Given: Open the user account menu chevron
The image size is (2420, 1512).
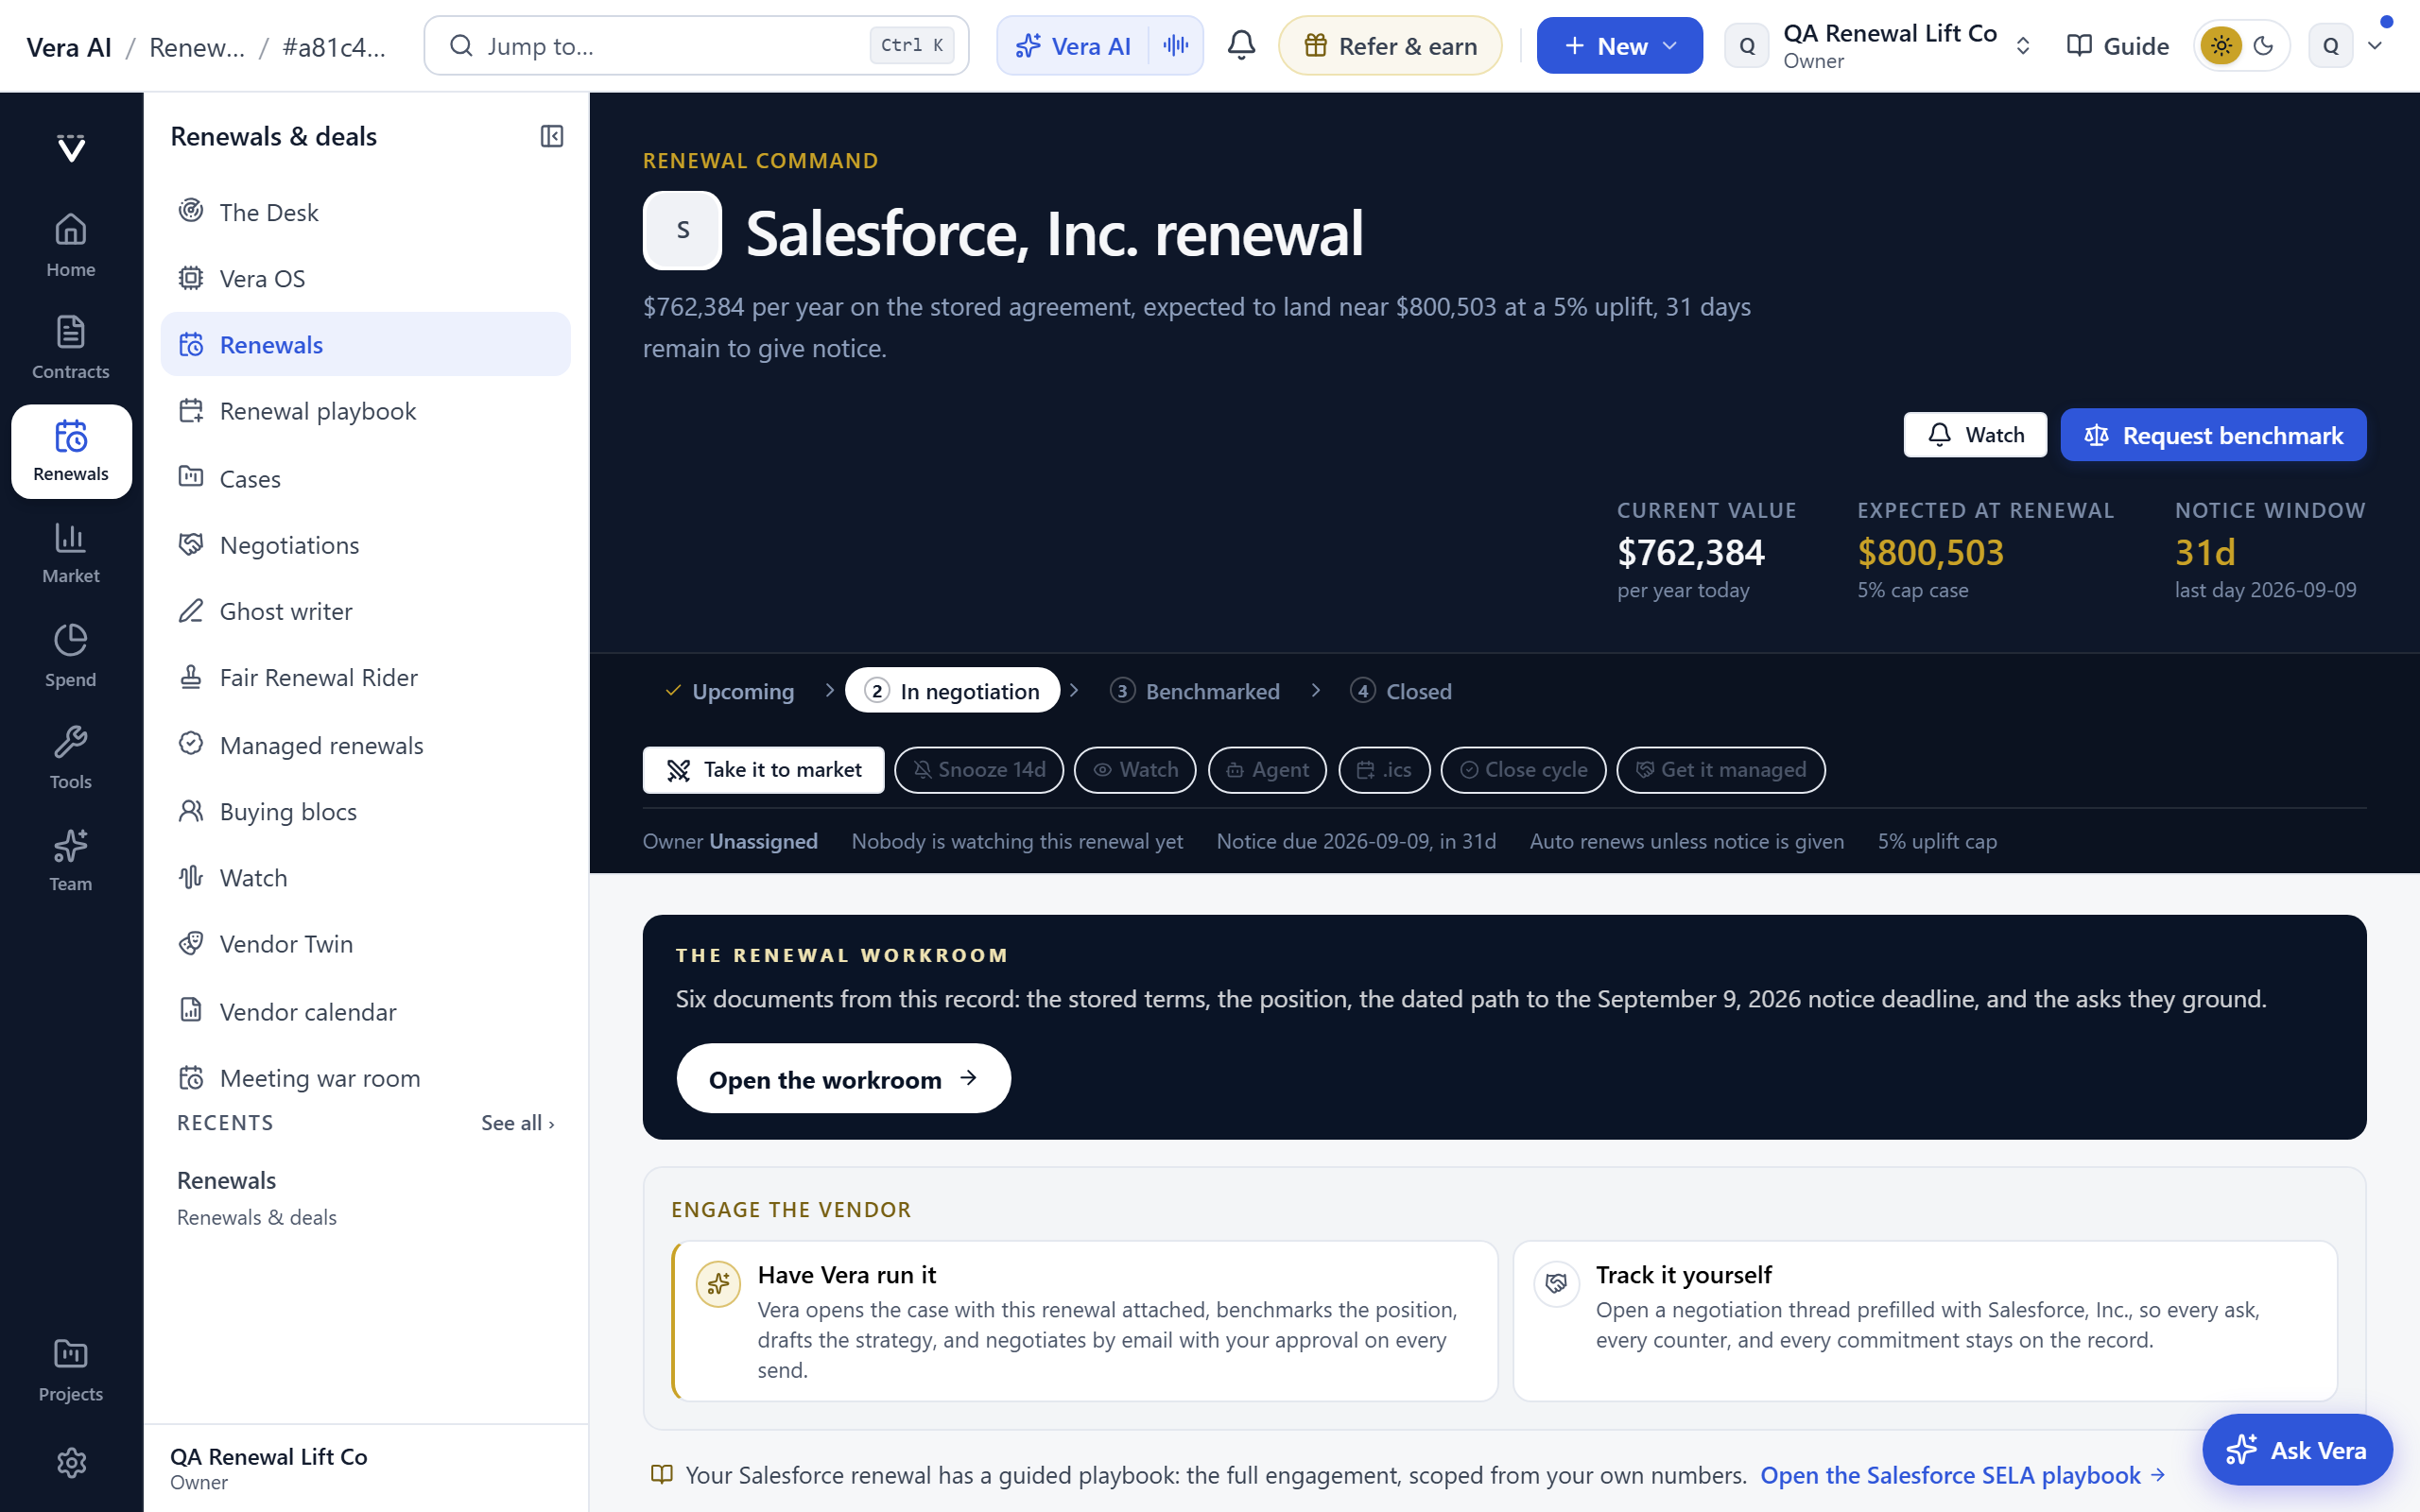Looking at the screenshot, I should coord(2375,45).
